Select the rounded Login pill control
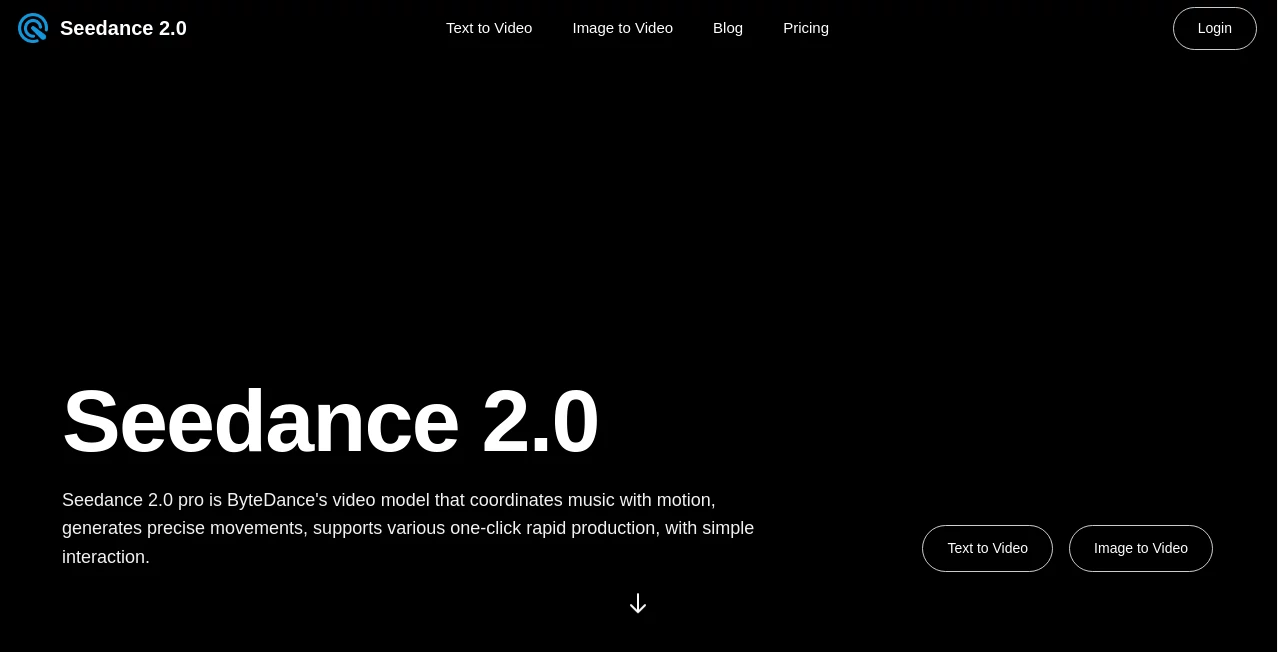Screen dimensions: 1278x652 1214,28
